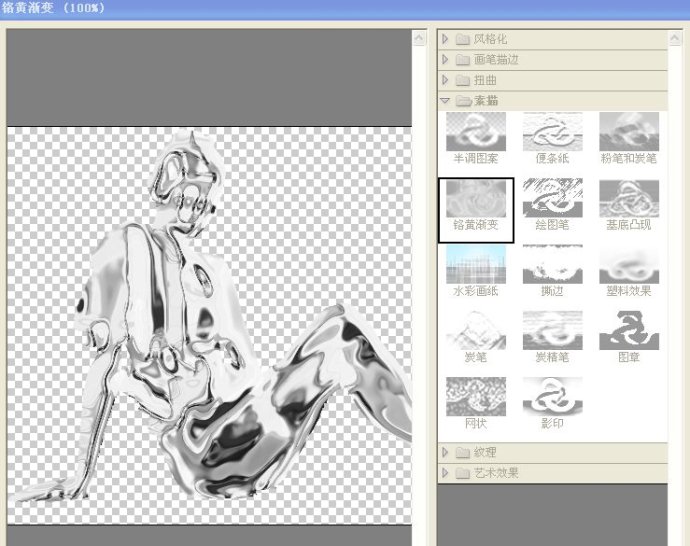The image size is (690, 546).
Task: Select the 绘图笔 filter thumbnail
Action: click(552, 200)
